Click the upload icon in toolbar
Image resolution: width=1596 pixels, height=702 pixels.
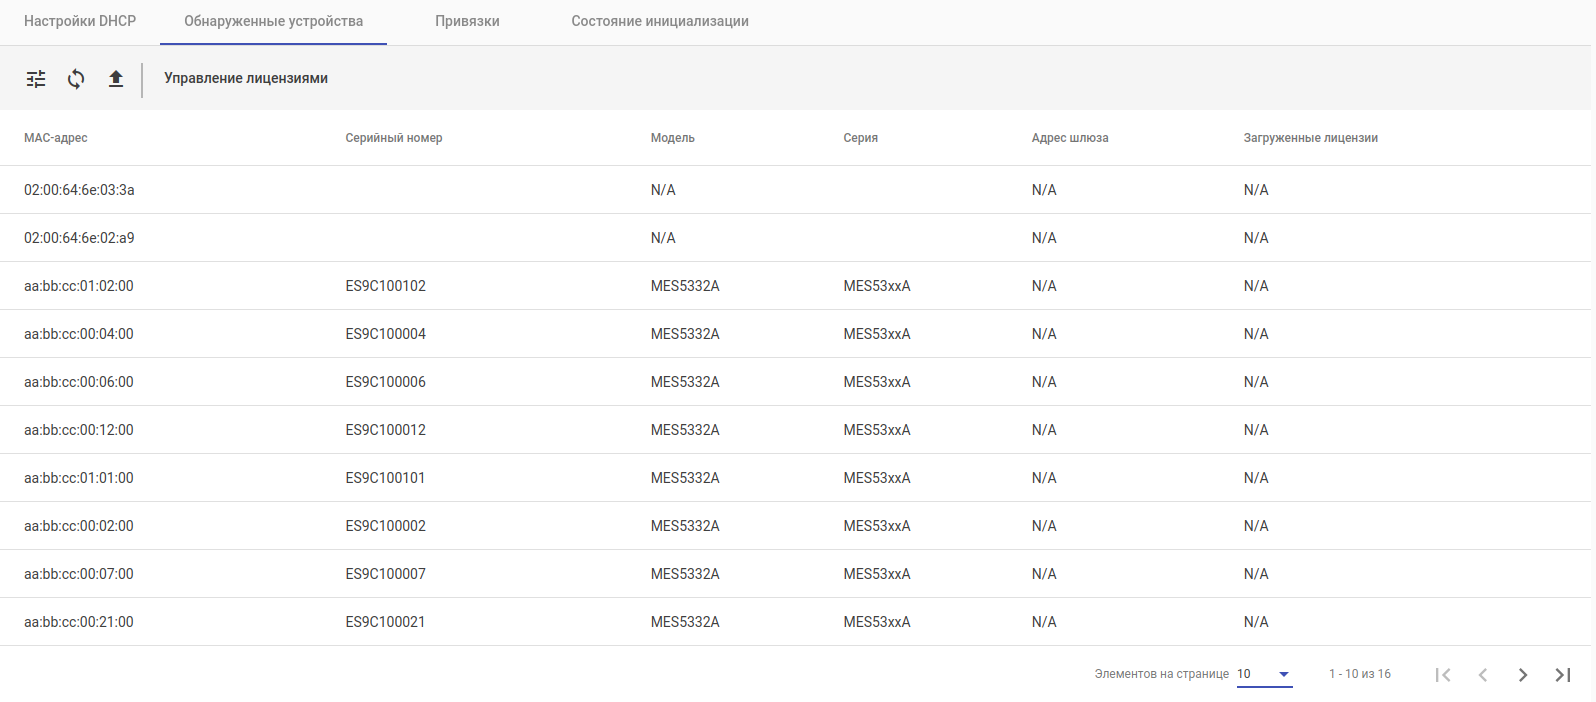click(x=116, y=79)
